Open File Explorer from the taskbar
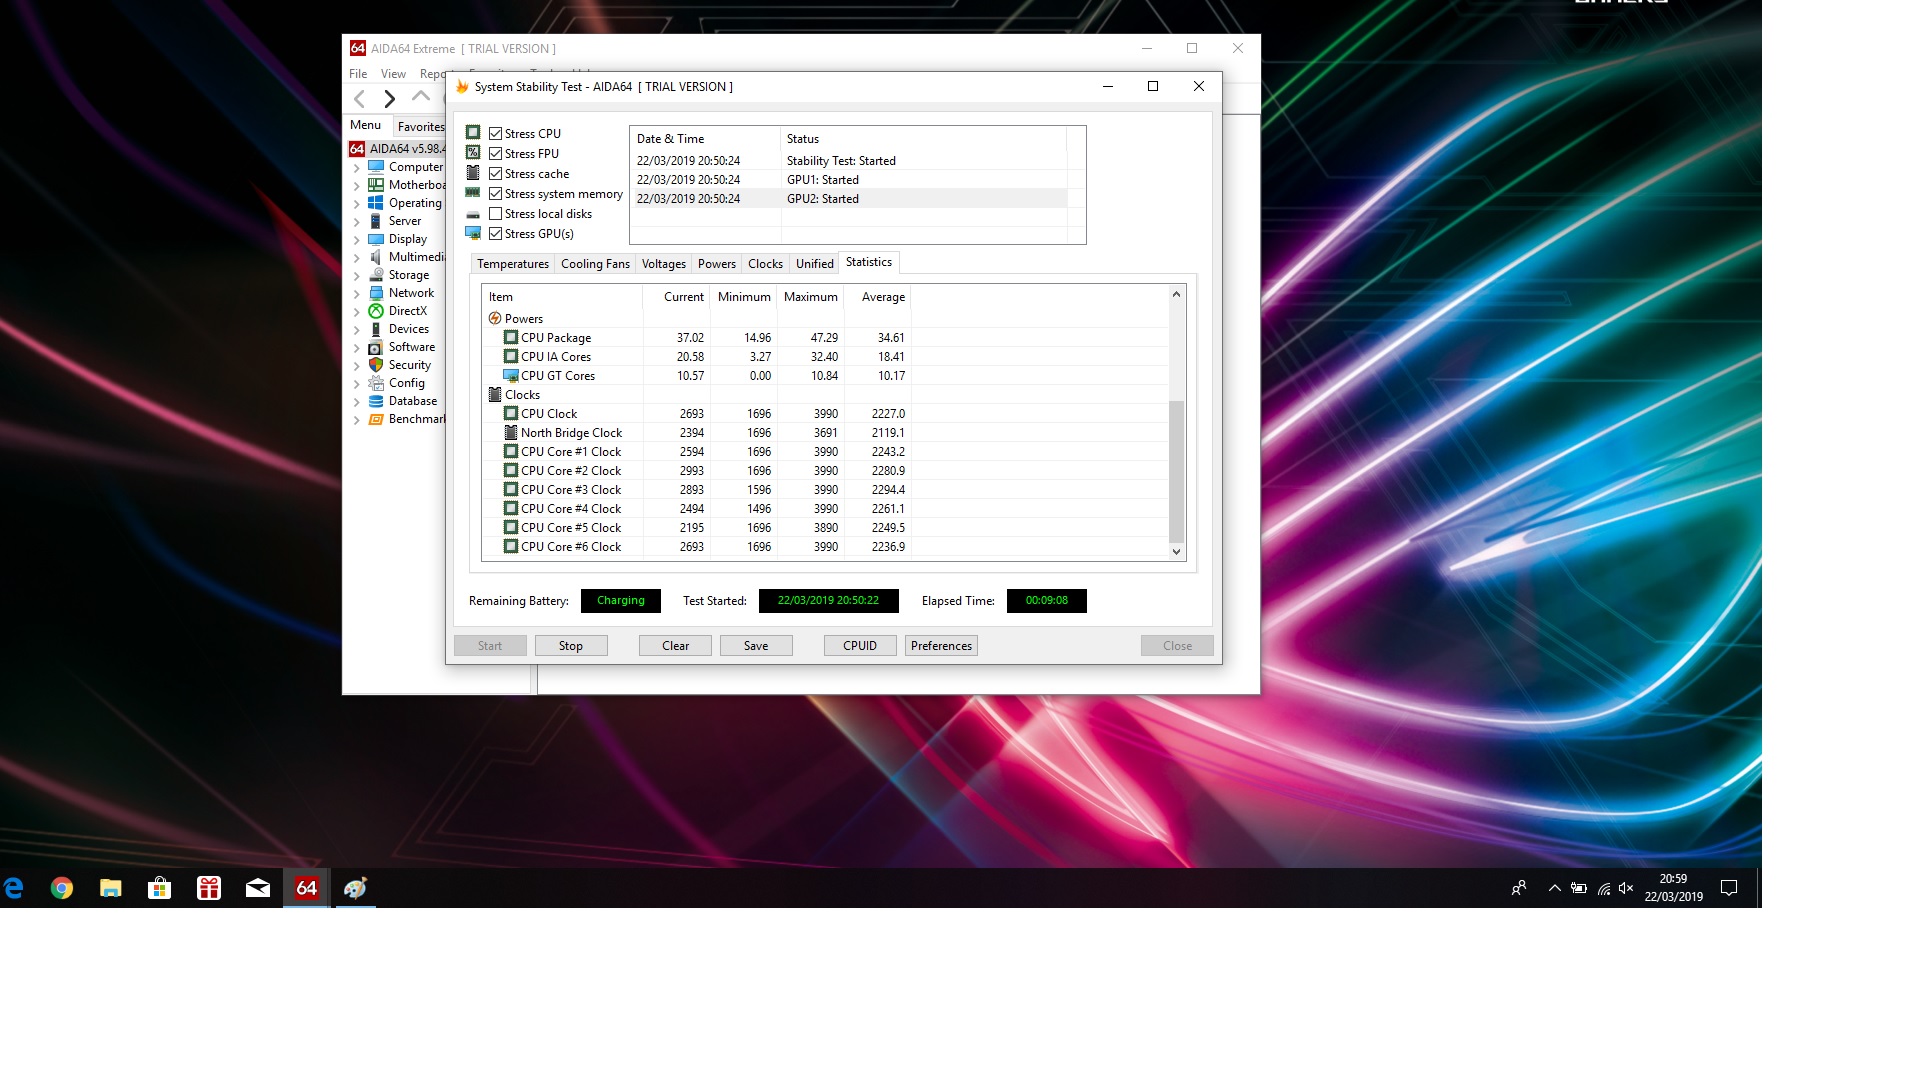Screen dimensions: 1920x1080 tap(111, 888)
